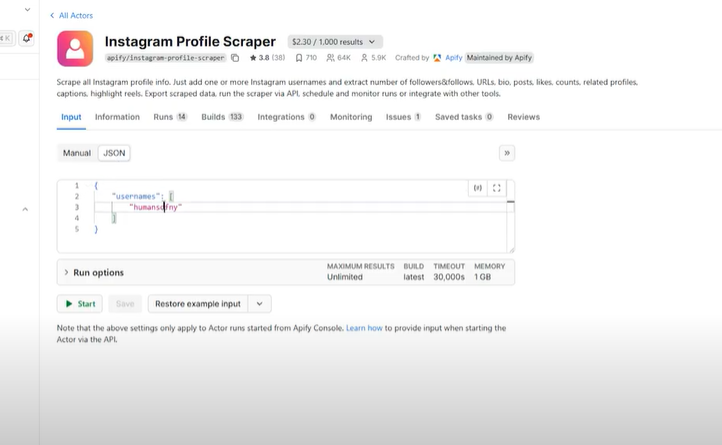The image size is (722, 445).
Task: Click the star rating 3.8 icon
Action: (253, 58)
